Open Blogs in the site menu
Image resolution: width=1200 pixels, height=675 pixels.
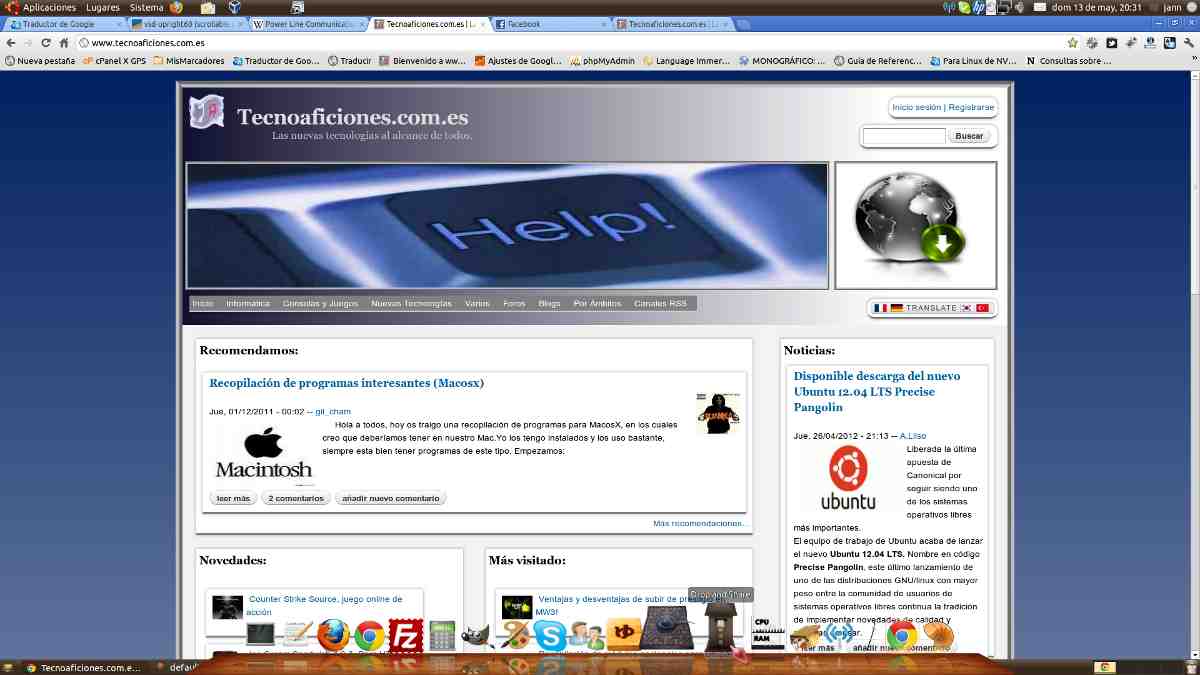(549, 303)
